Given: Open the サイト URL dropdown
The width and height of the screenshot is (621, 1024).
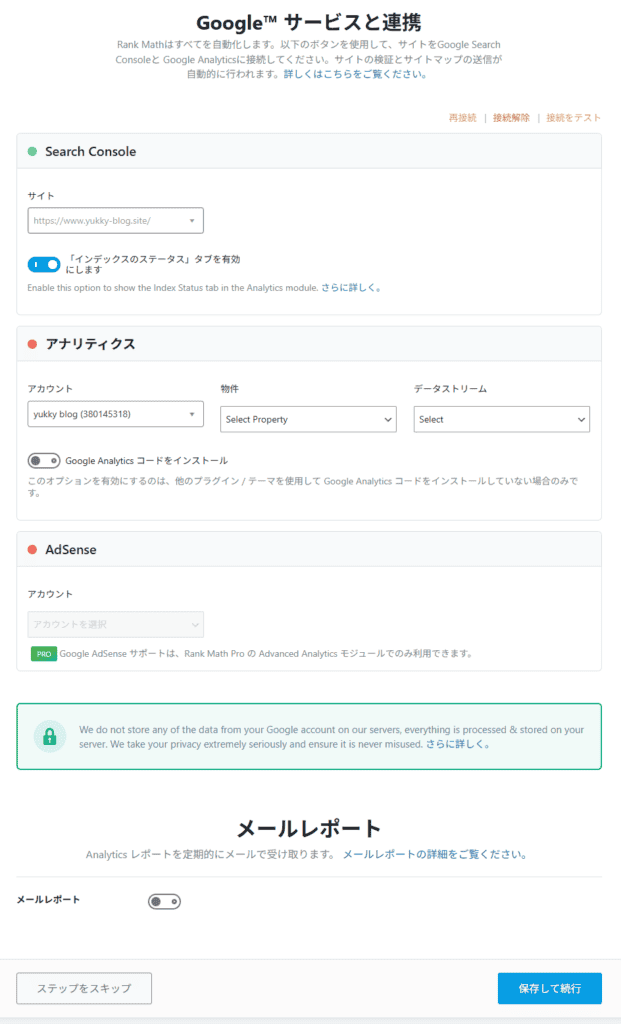Looking at the screenshot, I should [x=115, y=220].
